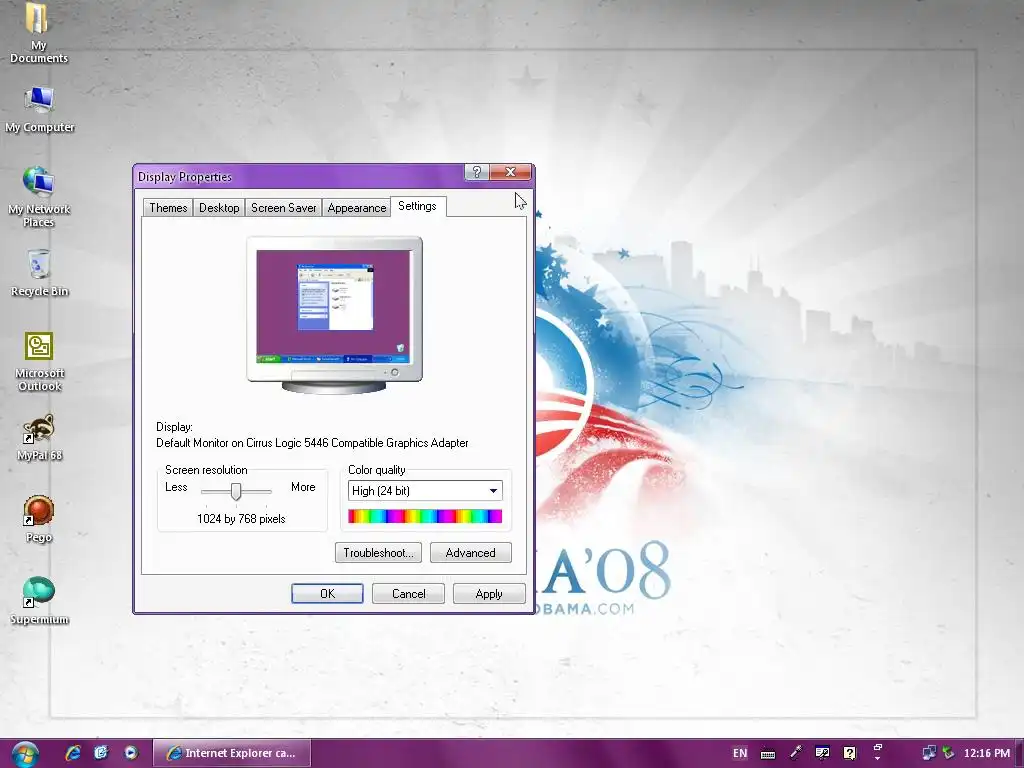Viewport: 1024px width, 768px height.
Task: Open the Screen Saver tab
Action: click(x=283, y=208)
